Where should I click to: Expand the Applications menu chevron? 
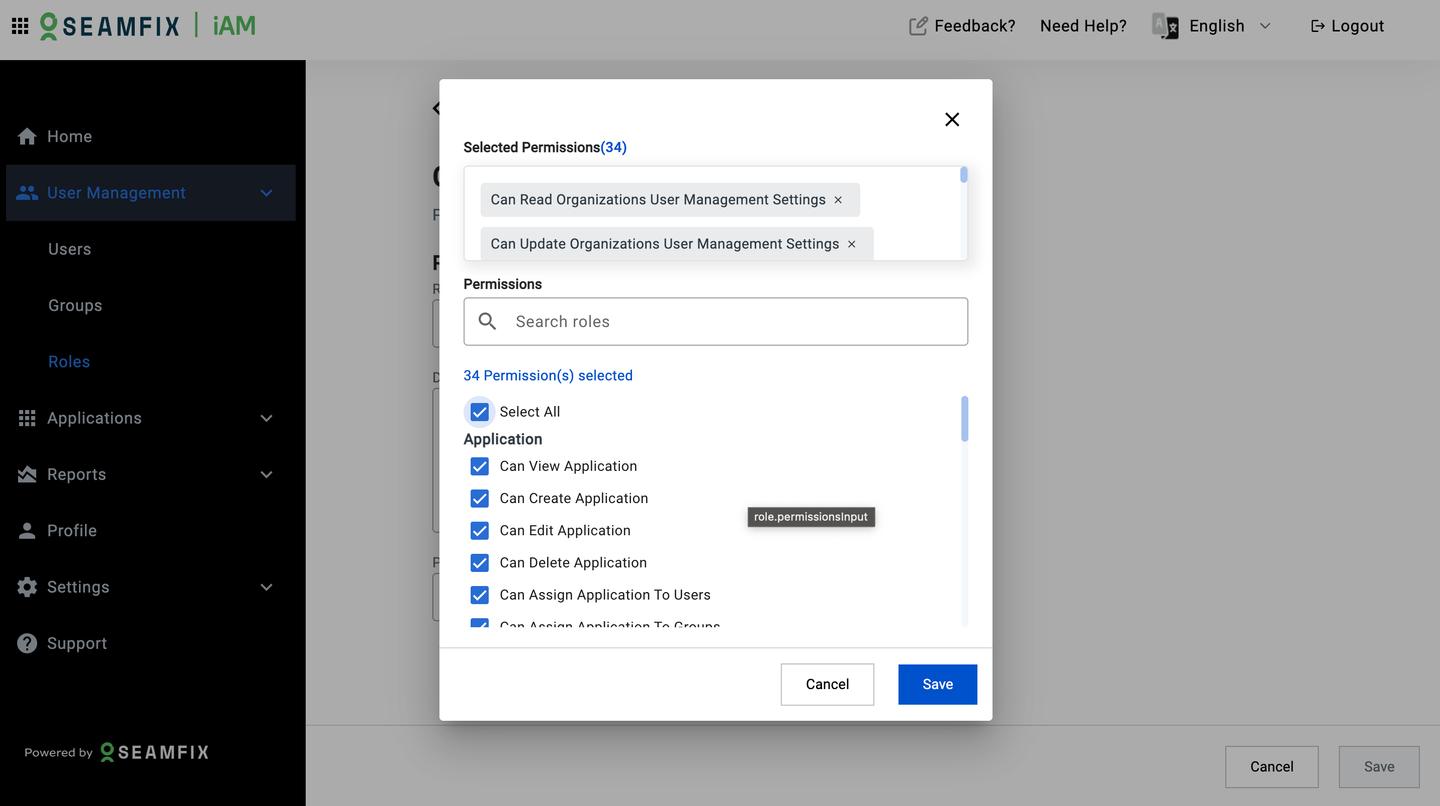[x=266, y=418]
